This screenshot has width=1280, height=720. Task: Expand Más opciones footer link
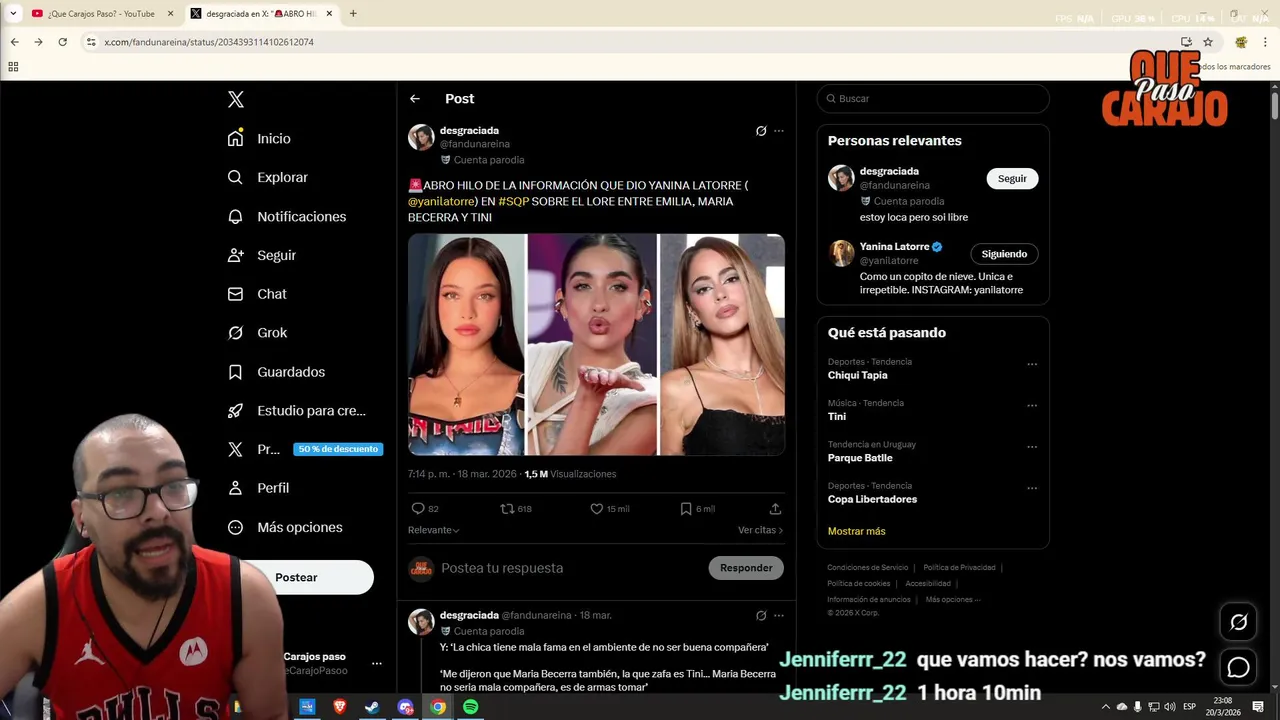[x=953, y=600]
